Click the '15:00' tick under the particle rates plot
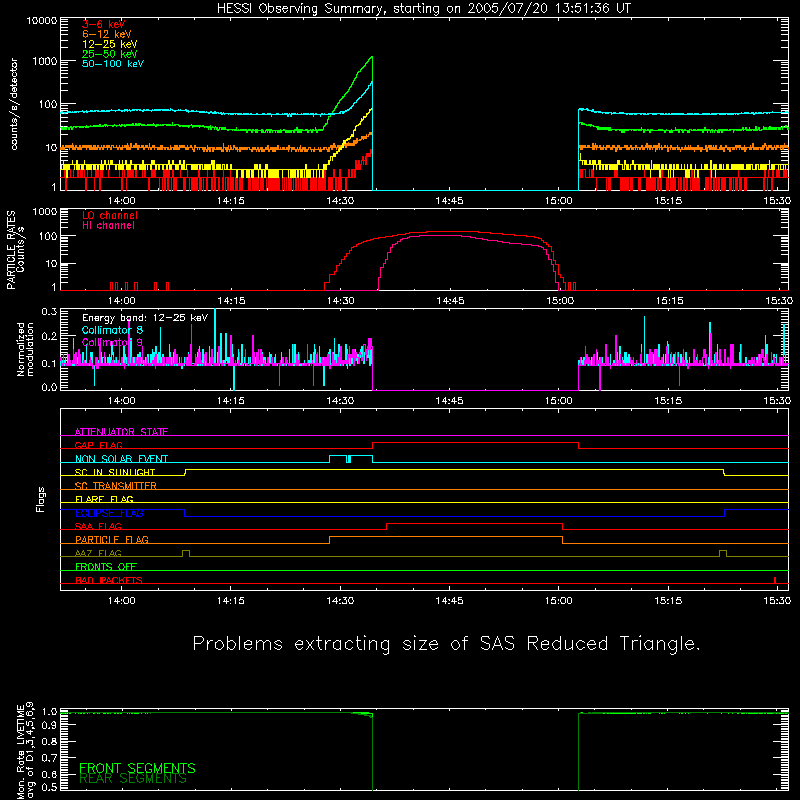Image resolution: width=800 pixels, height=800 pixels. tap(560, 301)
